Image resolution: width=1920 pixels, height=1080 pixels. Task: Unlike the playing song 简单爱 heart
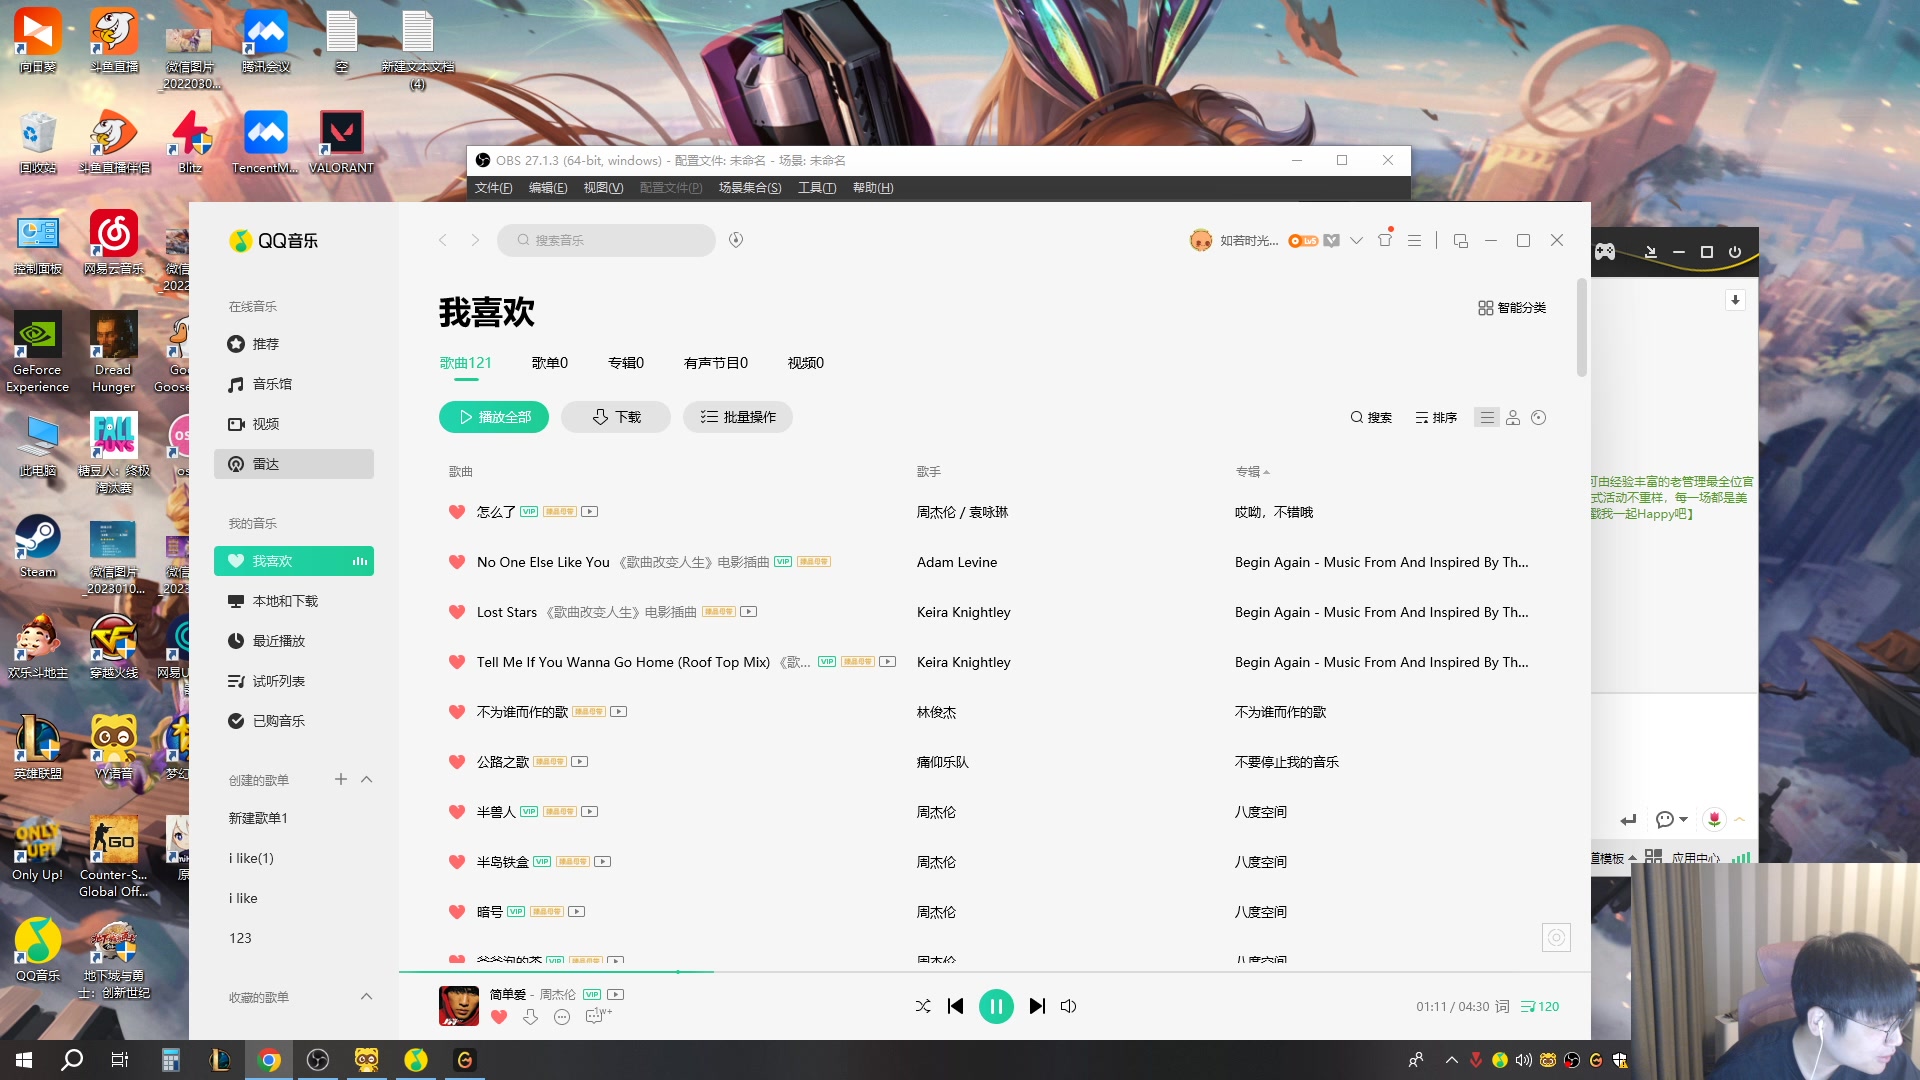(x=499, y=1017)
